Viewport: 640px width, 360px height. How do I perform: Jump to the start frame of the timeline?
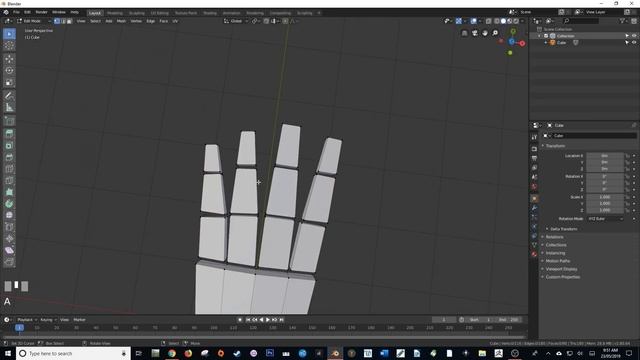(248, 320)
